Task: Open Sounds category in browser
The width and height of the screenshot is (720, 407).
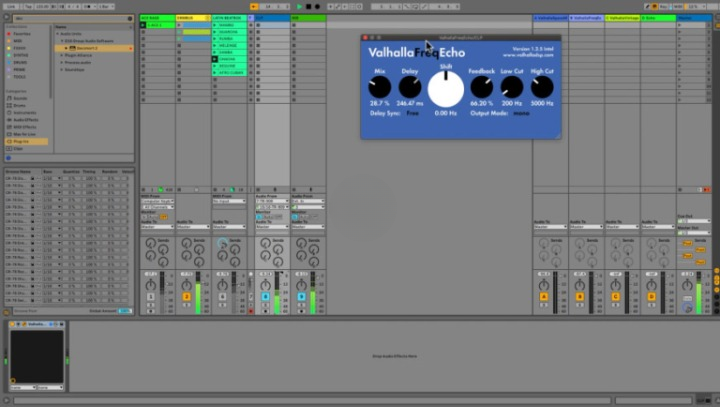Action: tap(20, 98)
